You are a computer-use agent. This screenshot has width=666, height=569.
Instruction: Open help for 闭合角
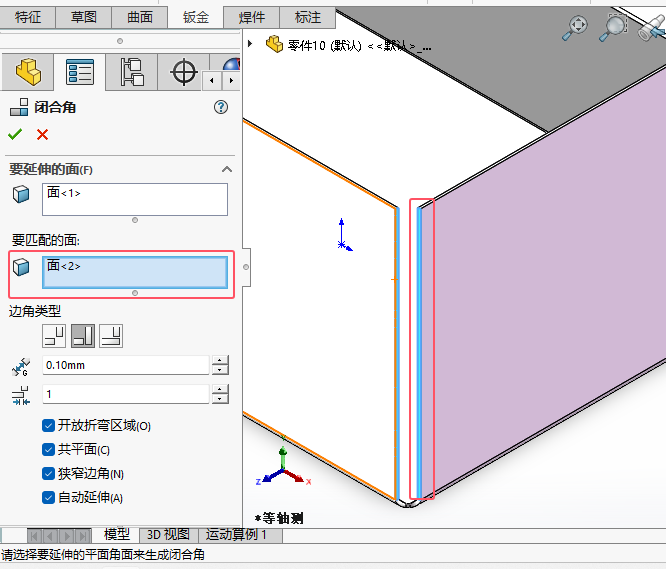(221, 107)
